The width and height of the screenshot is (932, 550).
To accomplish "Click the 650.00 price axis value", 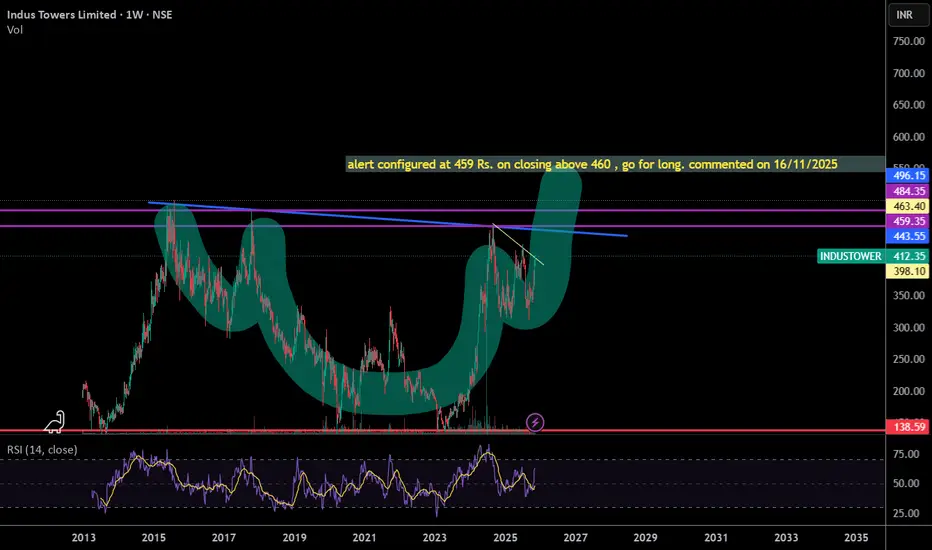I will pos(909,105).
